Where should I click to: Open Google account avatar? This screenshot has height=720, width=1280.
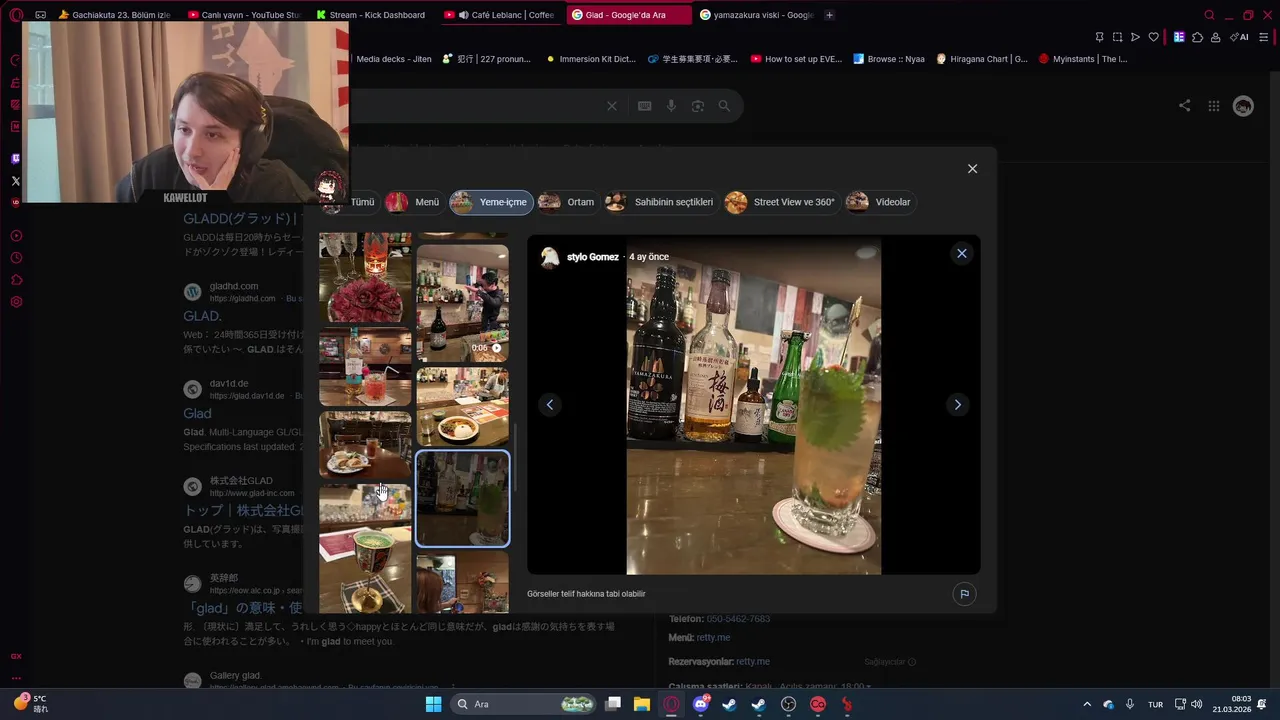[x=1243, y=106]
